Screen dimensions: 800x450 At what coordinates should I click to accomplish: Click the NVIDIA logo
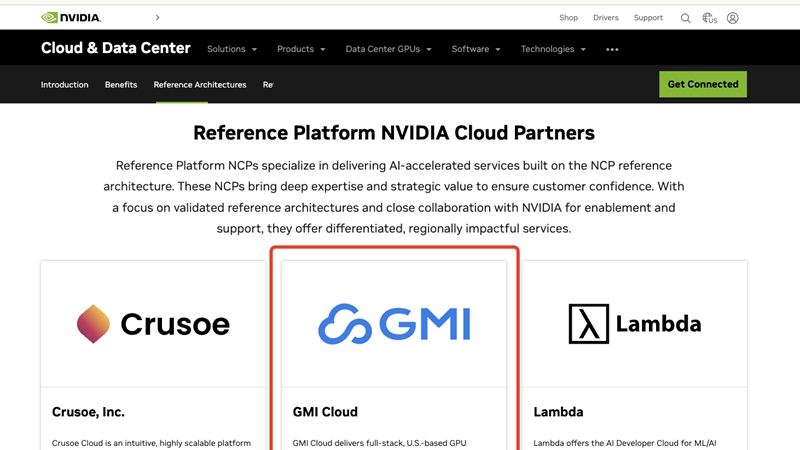click(71, 18)
